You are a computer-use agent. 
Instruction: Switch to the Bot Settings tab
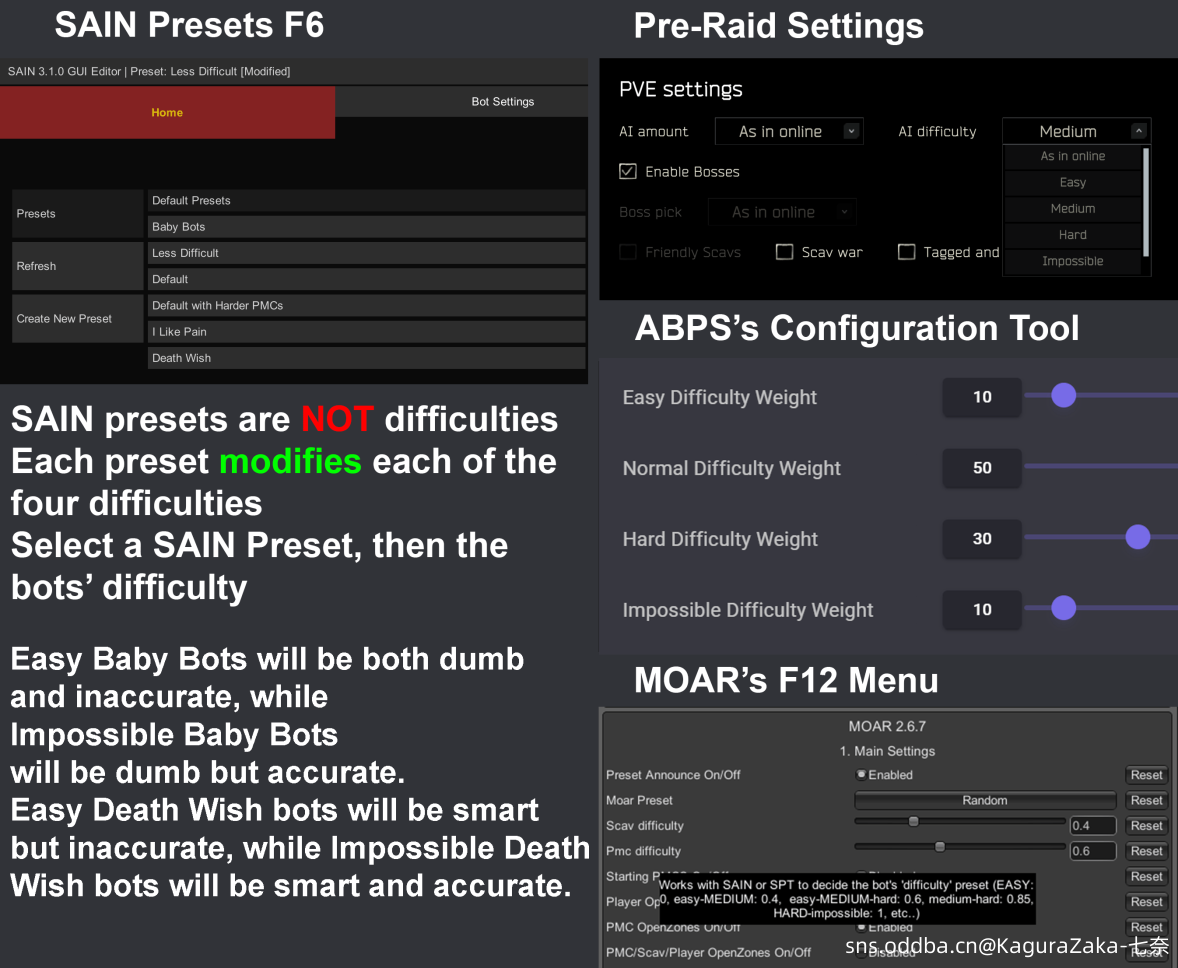click(x=502, y=102)
